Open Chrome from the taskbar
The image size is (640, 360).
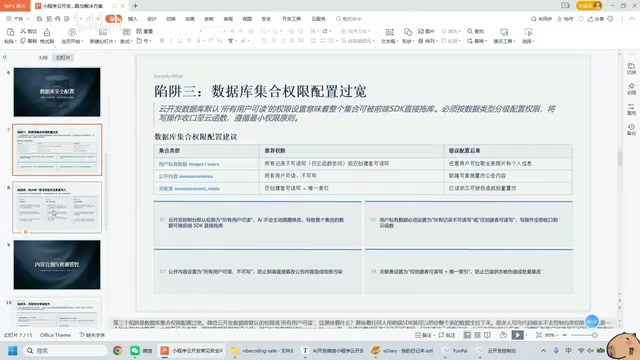tap(118, 351)
